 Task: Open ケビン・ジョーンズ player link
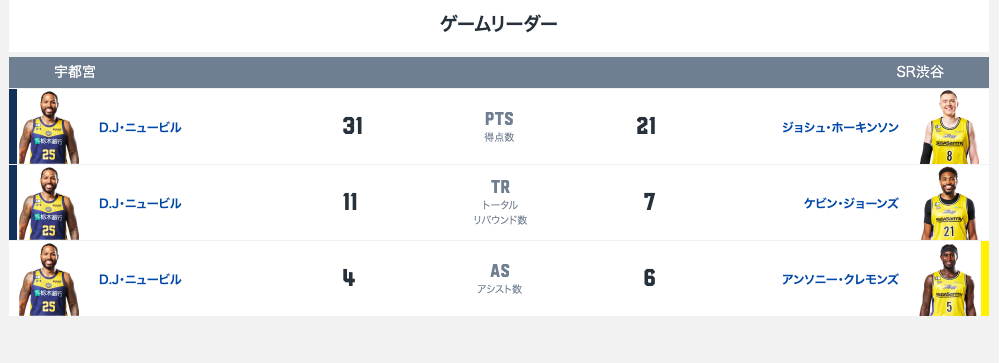(851, 204)
